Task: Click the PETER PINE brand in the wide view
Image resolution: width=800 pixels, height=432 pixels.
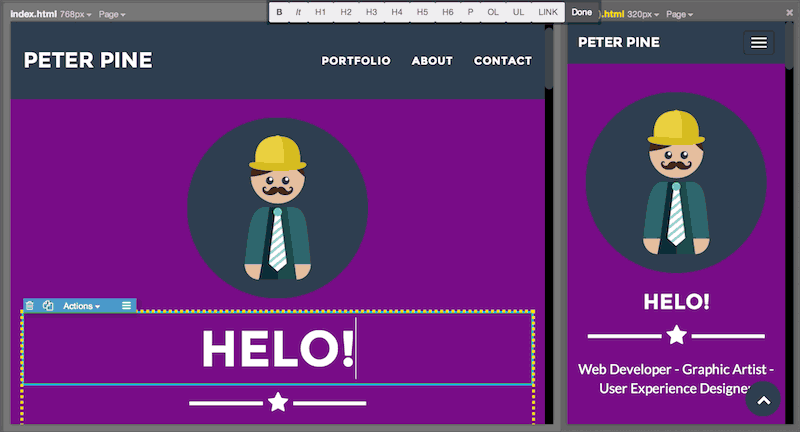Action: (x=88, y=60)
